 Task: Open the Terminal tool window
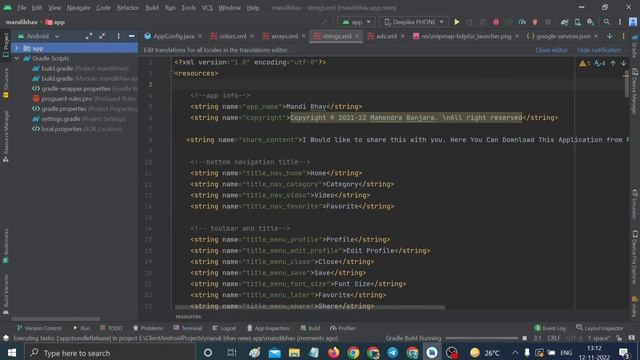[x=187, y=328]
